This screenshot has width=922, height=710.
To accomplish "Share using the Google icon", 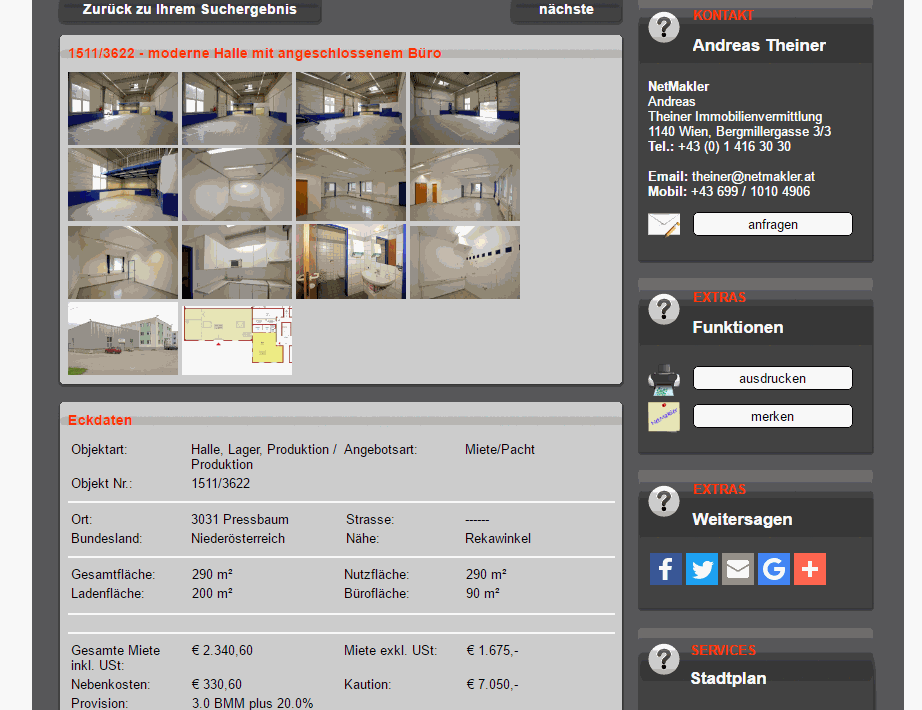I will pos(773,569).
